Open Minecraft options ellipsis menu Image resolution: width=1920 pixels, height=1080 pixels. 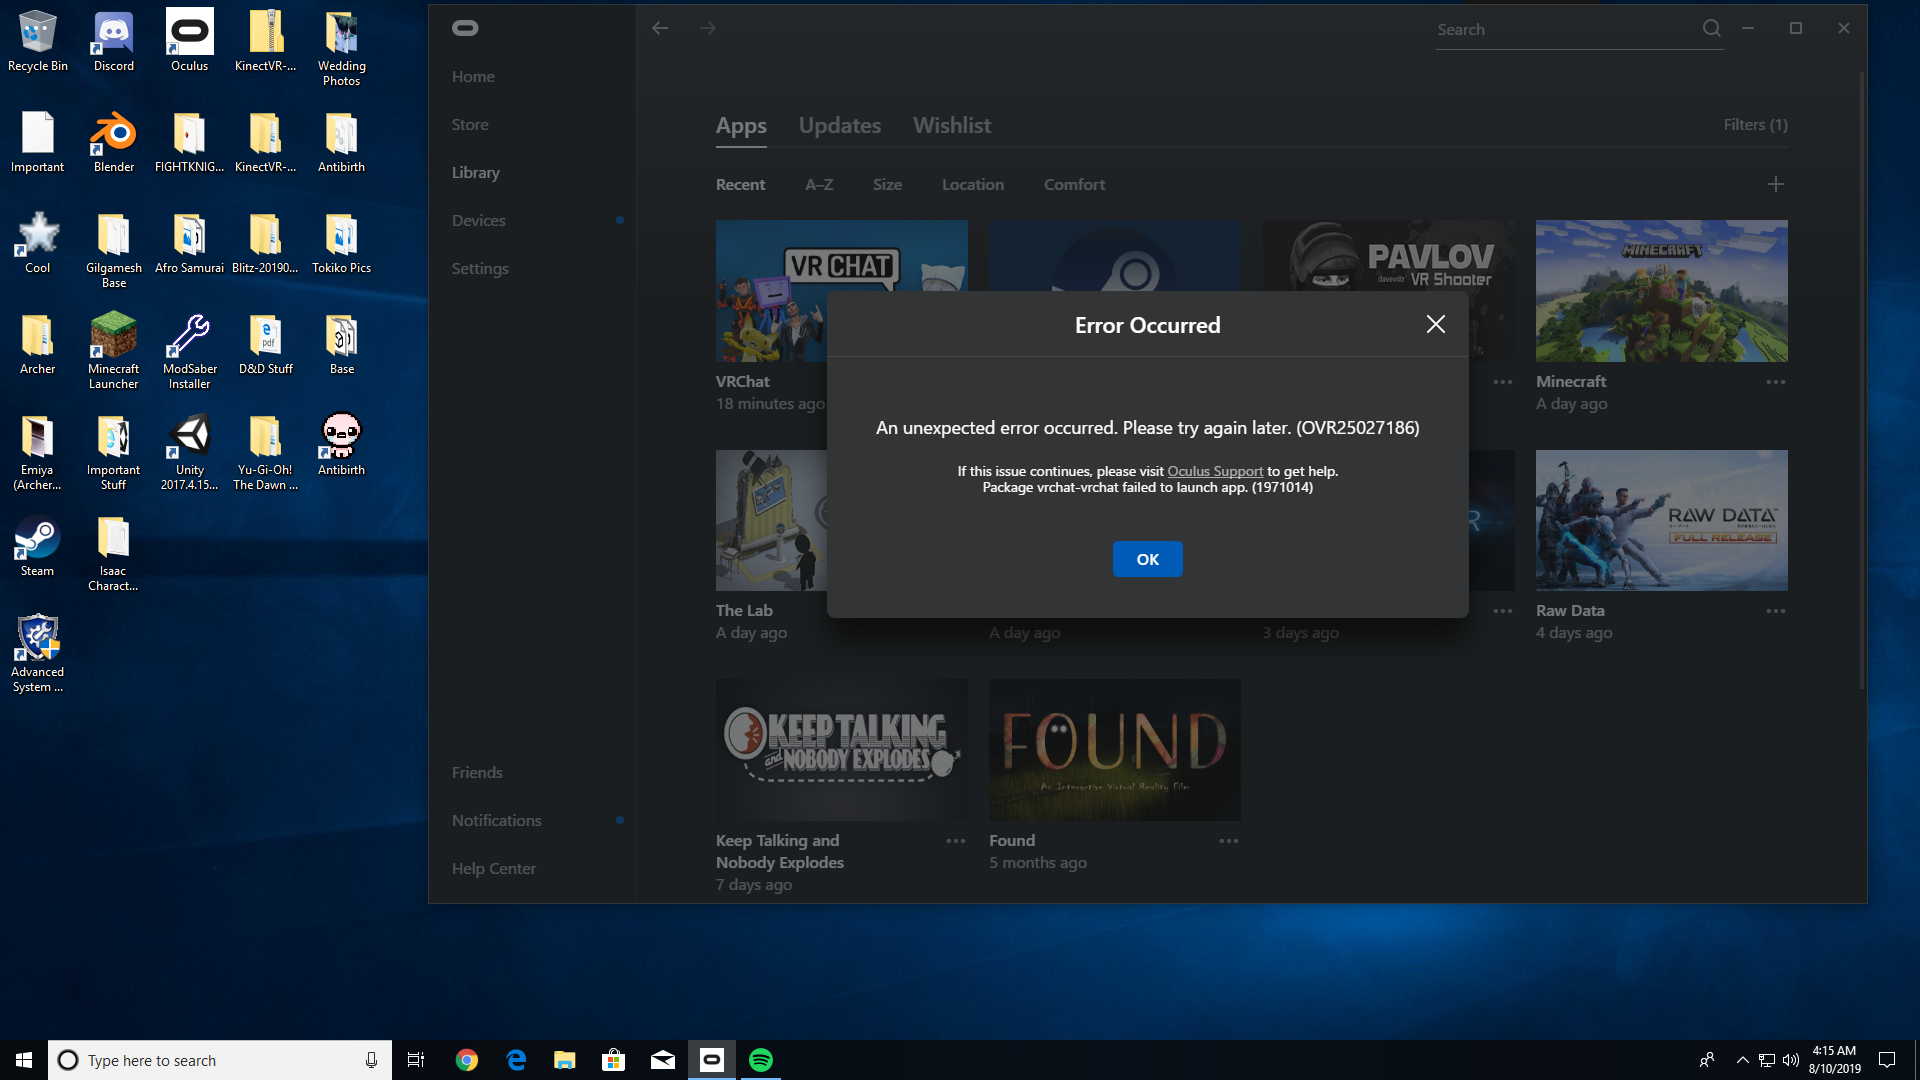1776,382
